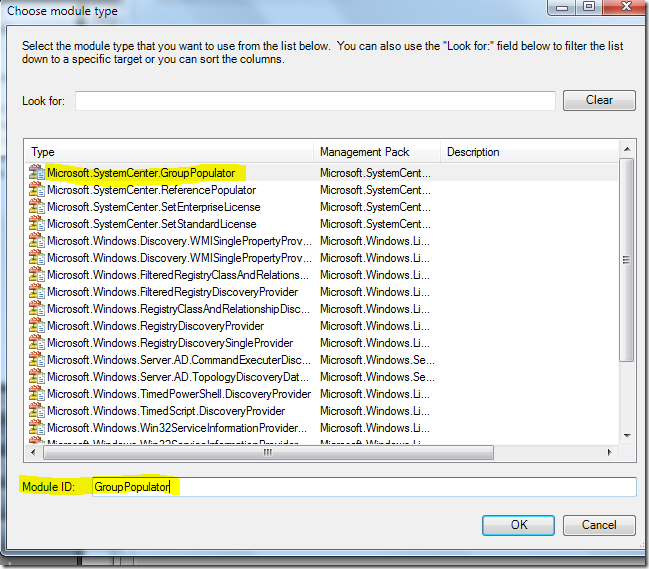Minimize the Choose module type window
The height and width of the screenshot is (569, 649).
point(562,7)
